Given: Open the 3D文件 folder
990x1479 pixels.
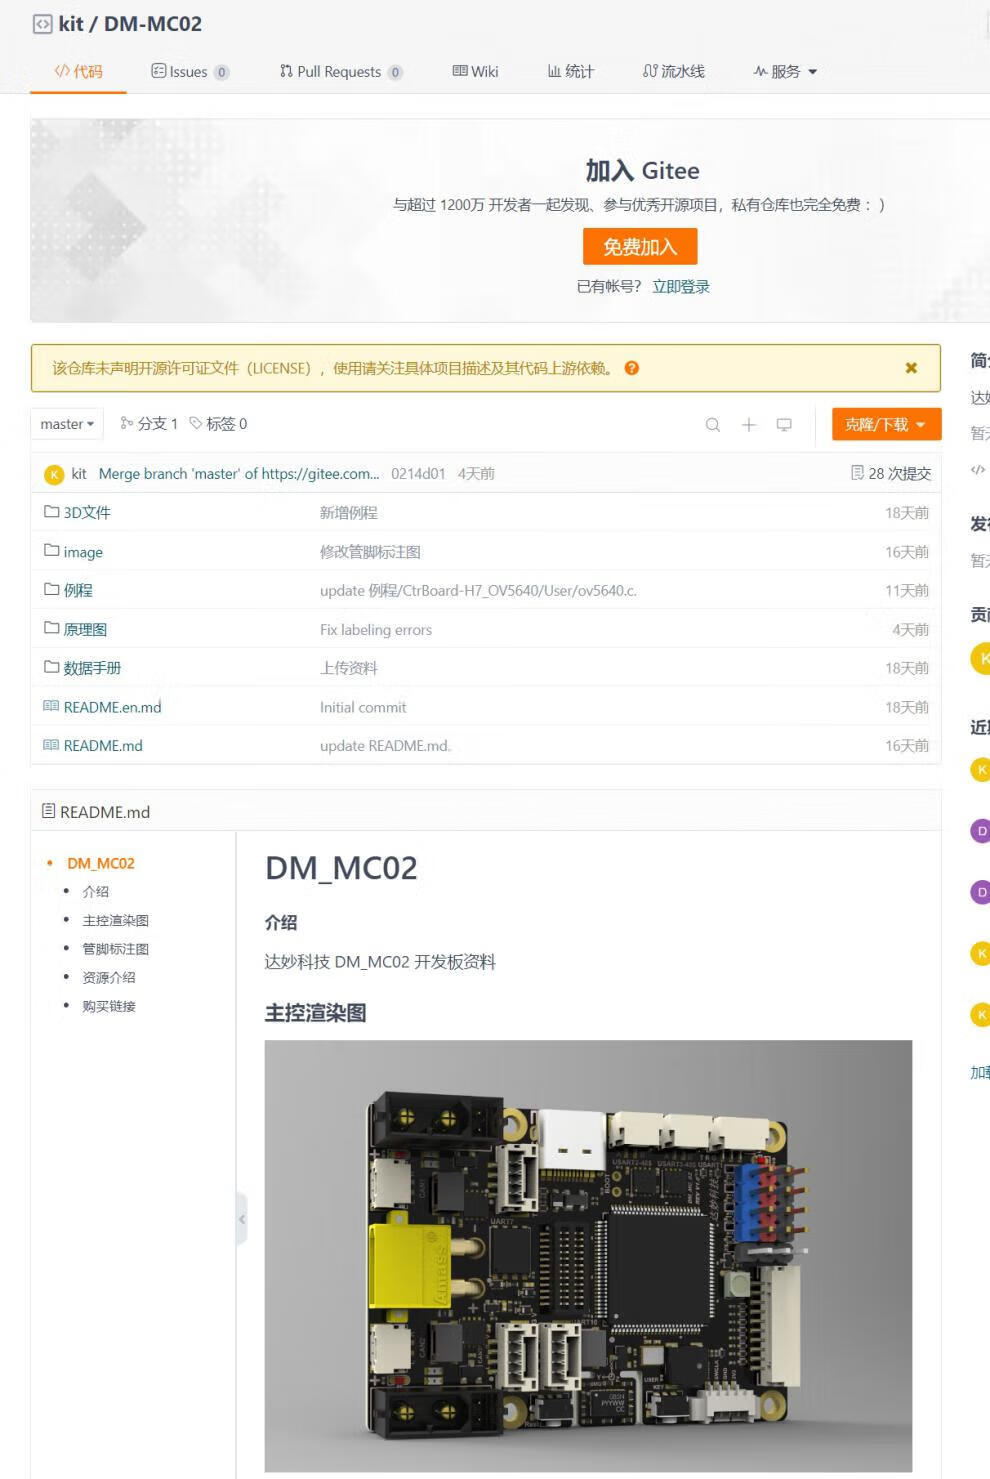Looking at the screenshot, I should click(x=87, y=512).
